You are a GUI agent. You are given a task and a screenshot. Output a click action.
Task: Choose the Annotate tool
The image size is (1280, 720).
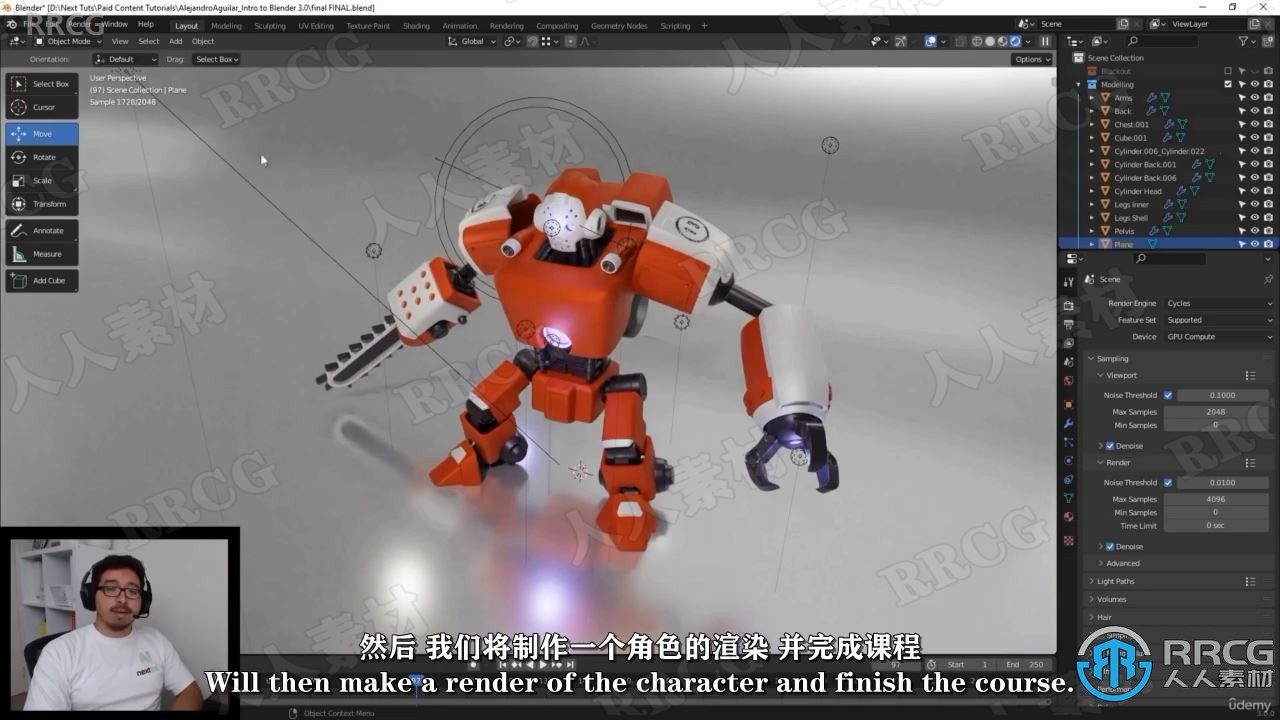tap(41, 231)
